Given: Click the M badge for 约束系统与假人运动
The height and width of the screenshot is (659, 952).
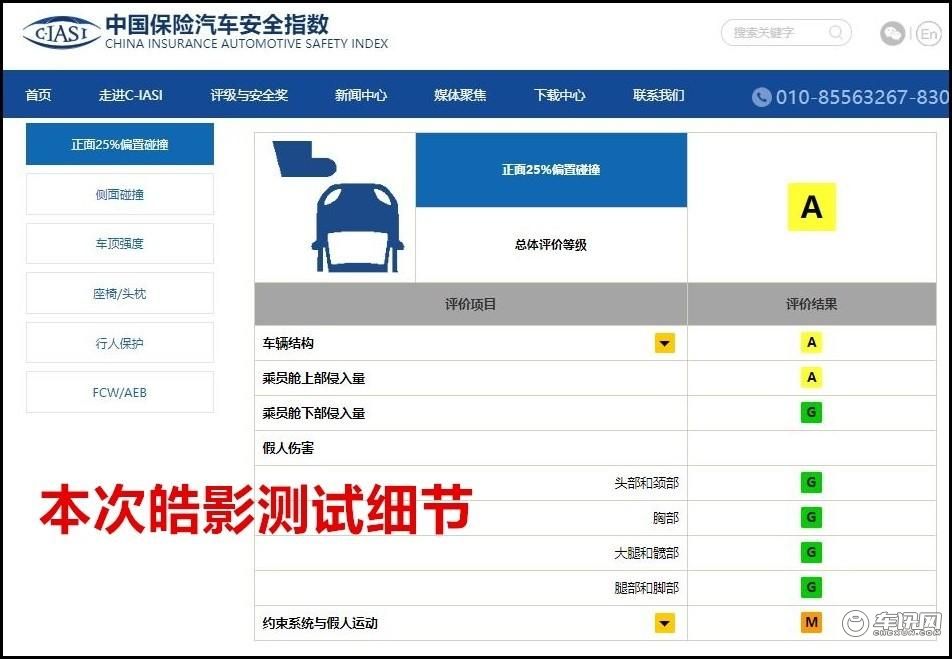Looking at the screenshot, I should tap(811, 623).
